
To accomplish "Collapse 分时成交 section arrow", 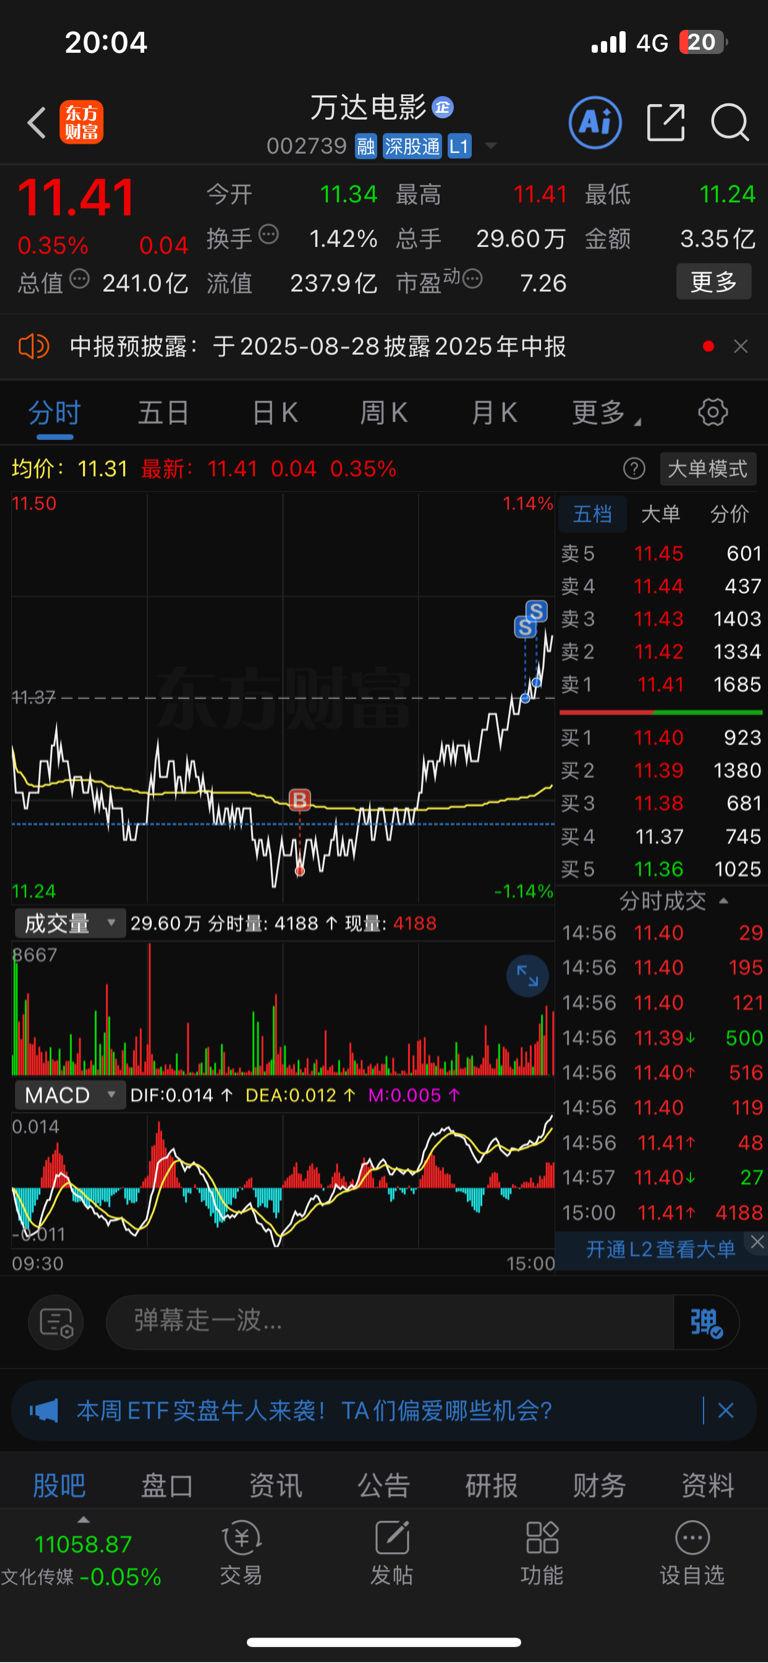I will click(x=723, y=901).
